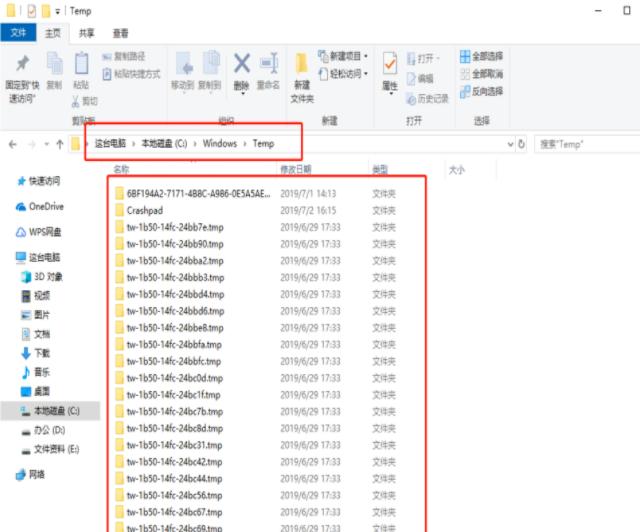Sort by the Name column header
This screenshot has width=642, height=532.
pyautogui.click(x=121, y=169)
